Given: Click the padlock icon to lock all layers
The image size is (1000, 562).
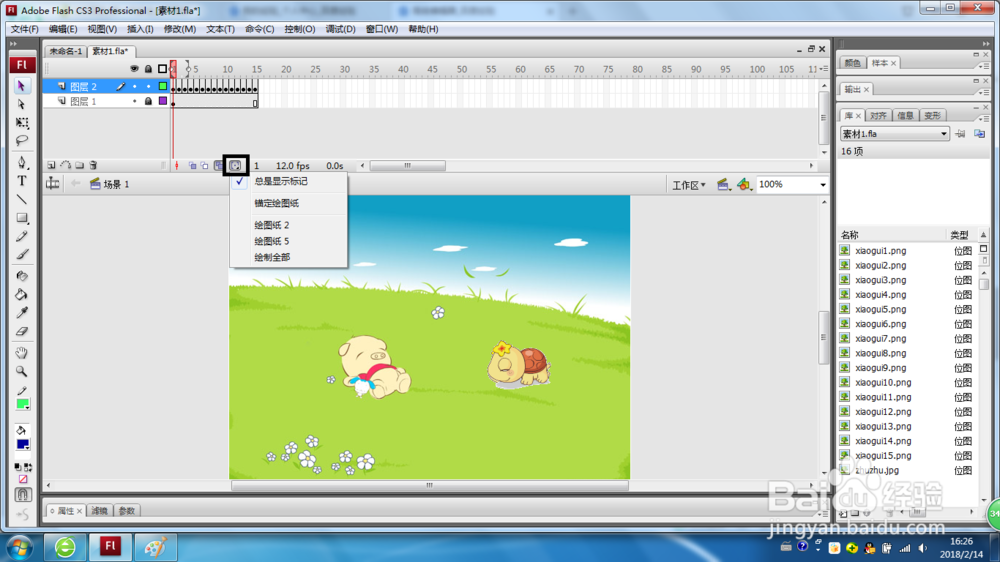Looking at the screenshot, I should 148,68.
